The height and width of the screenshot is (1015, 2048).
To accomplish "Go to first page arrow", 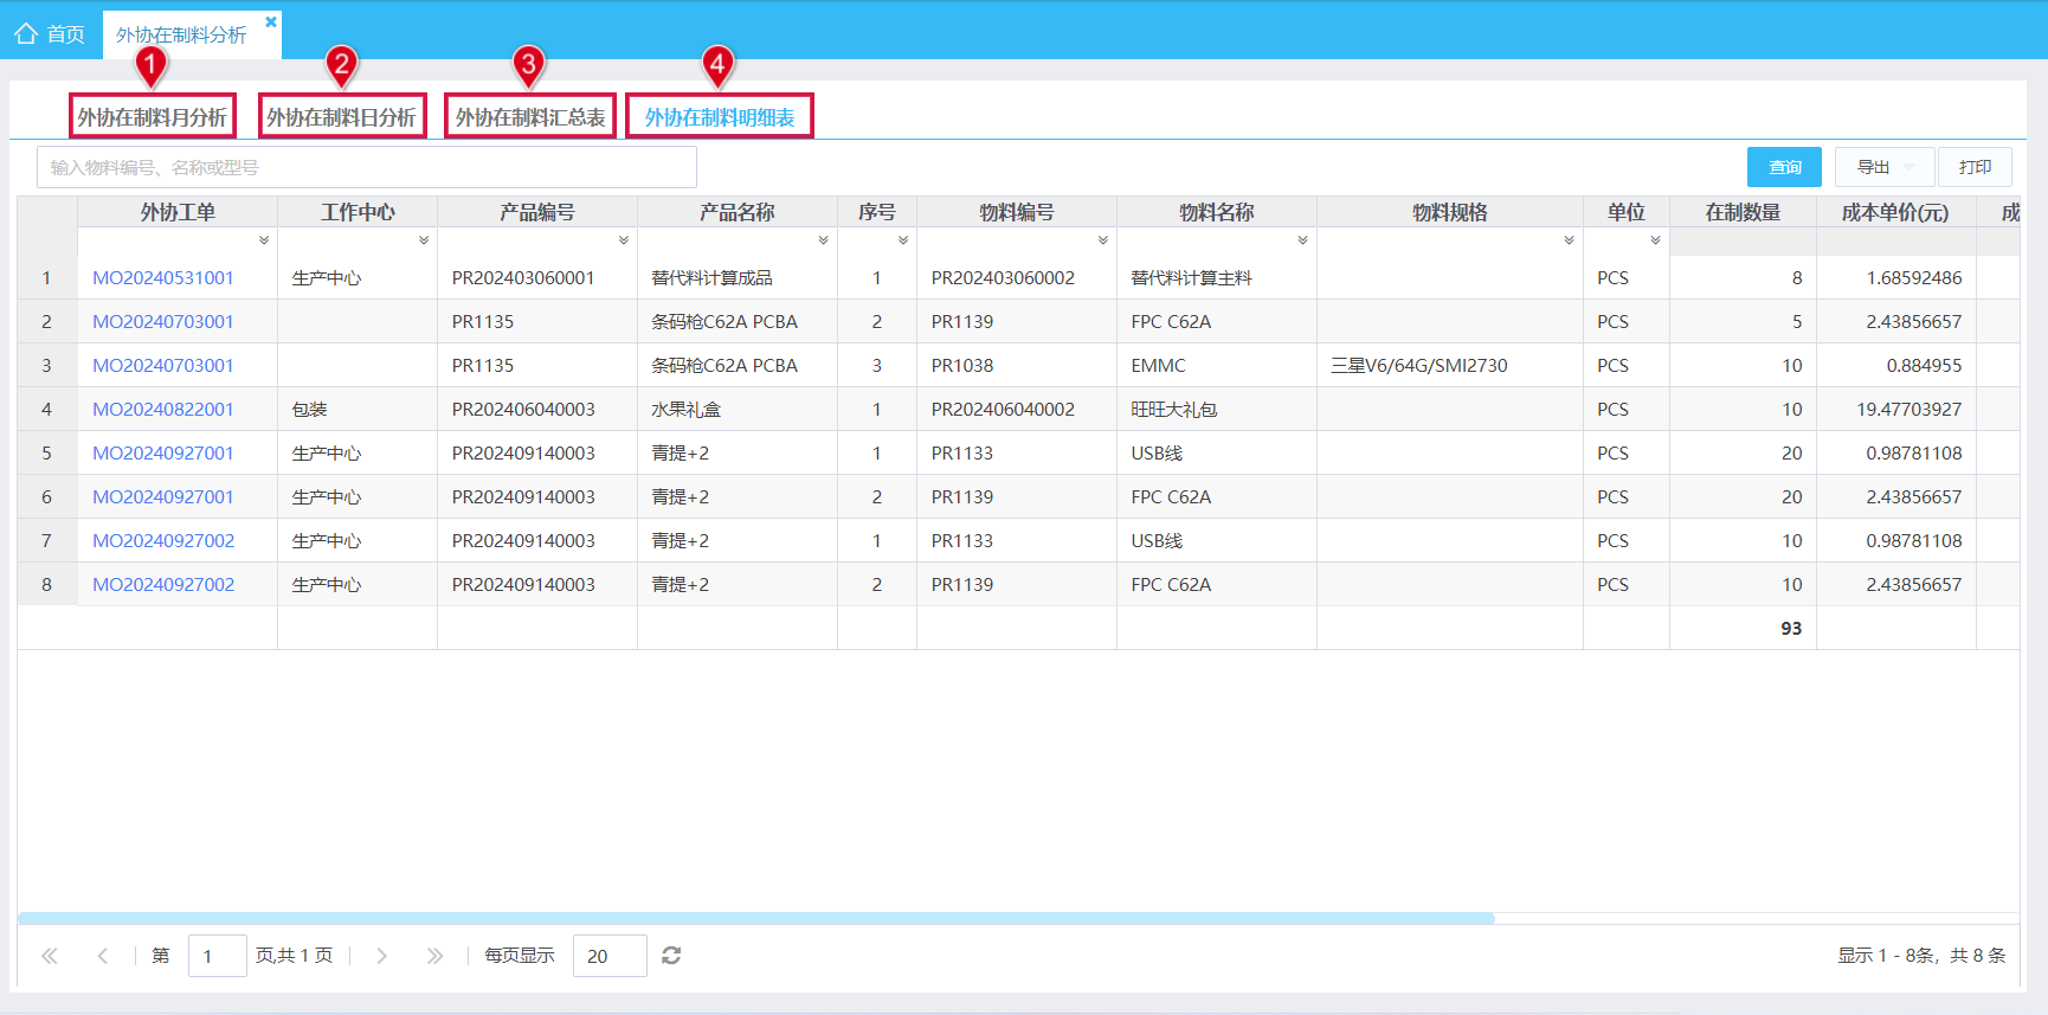I will [x=49, y=956].
